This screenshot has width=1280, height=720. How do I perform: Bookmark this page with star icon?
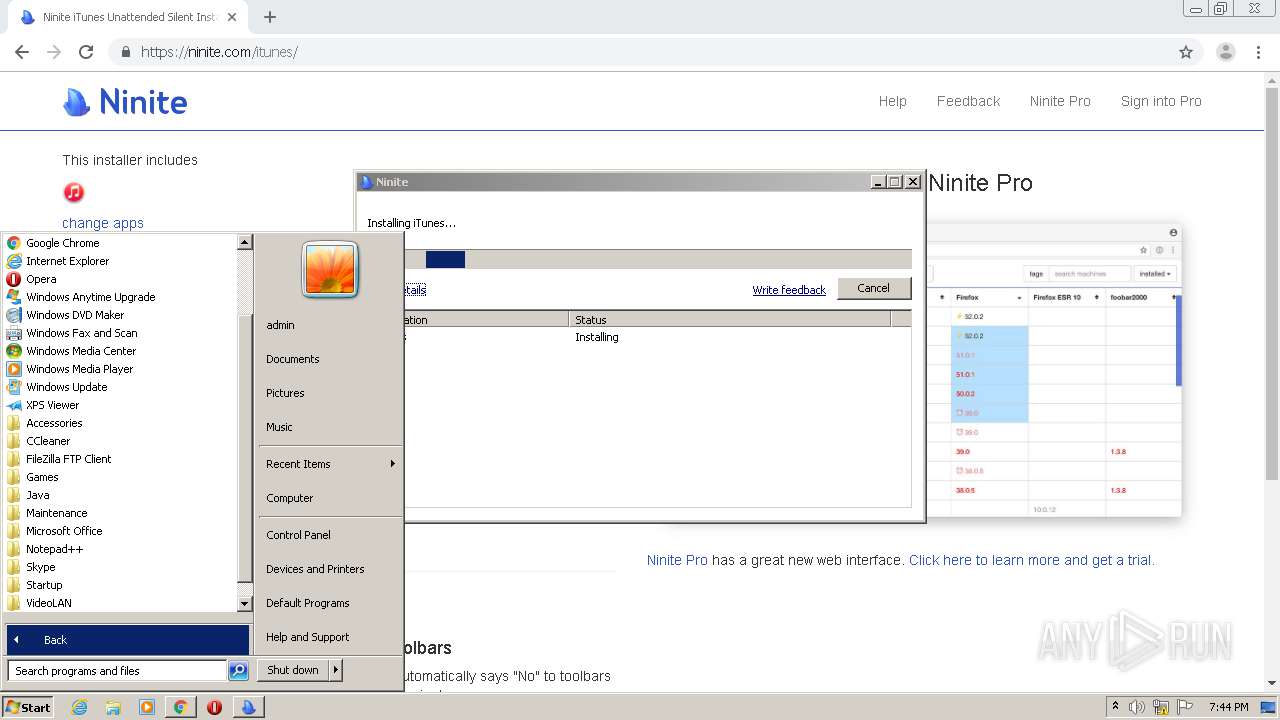1186,52
